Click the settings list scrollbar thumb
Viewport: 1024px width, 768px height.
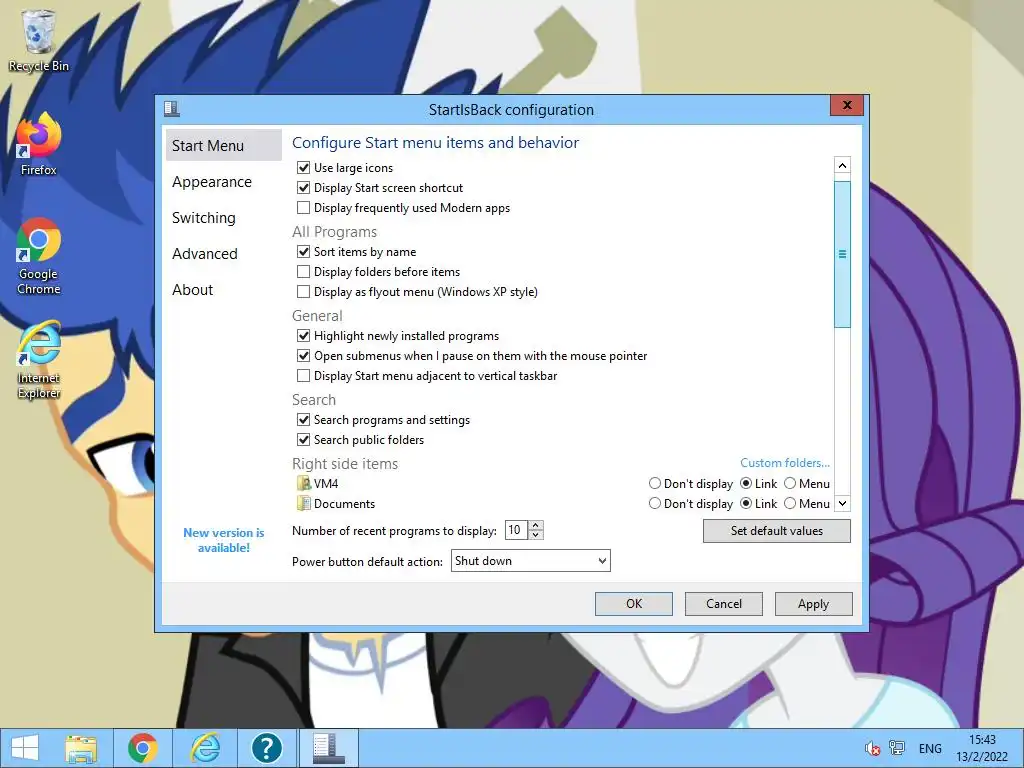pyautogui.click(x=842, y=254)
